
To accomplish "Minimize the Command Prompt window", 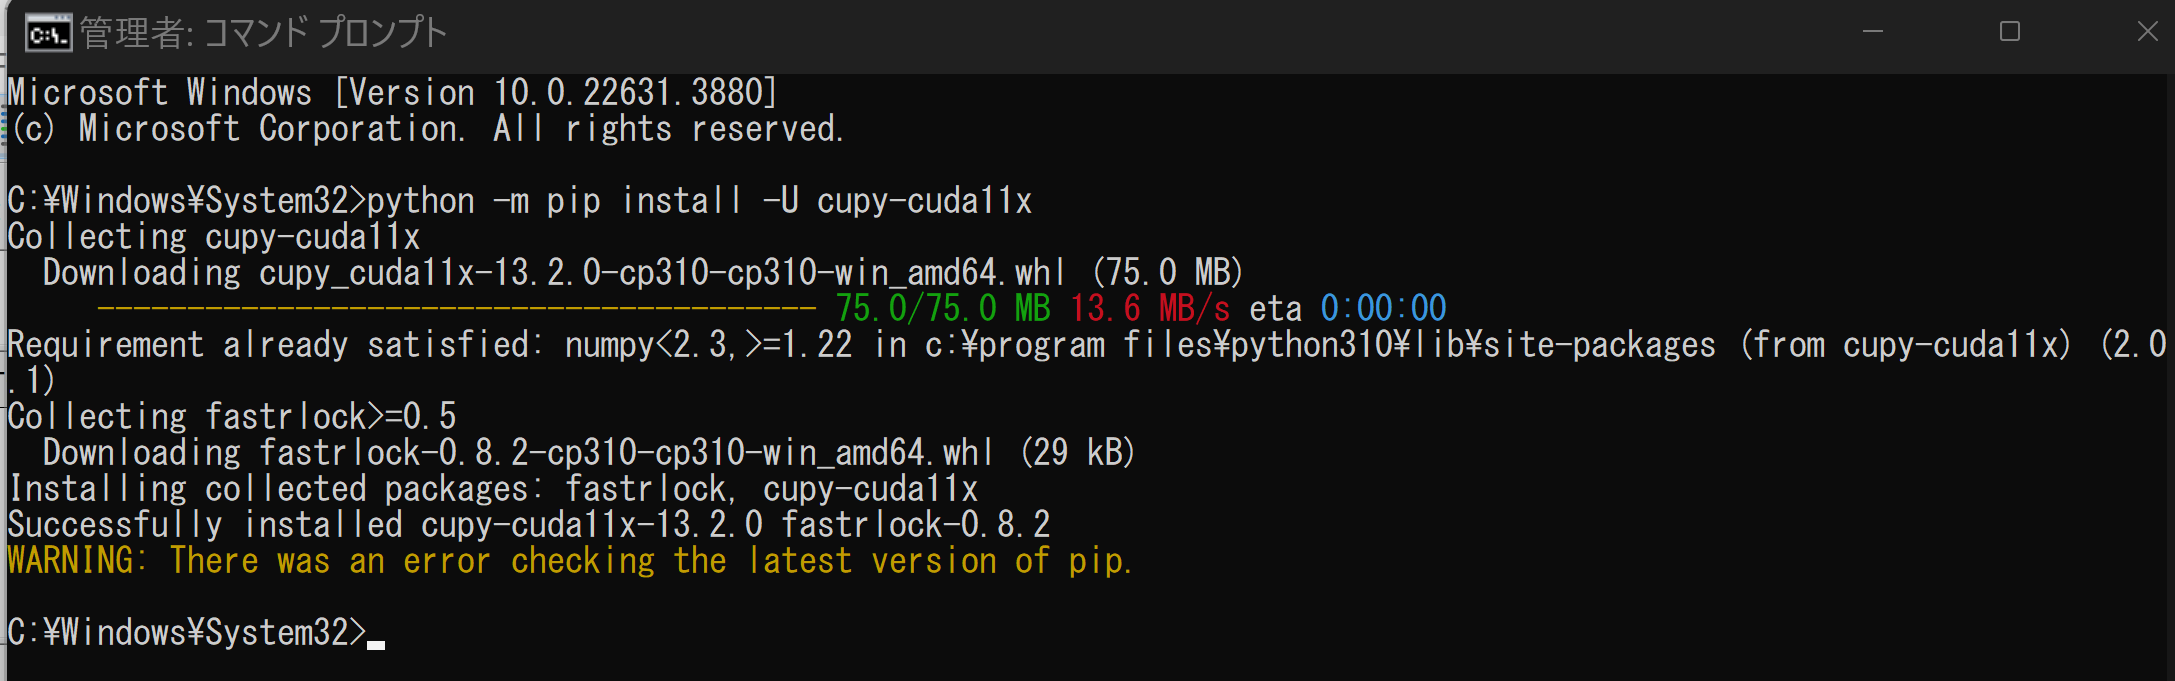I will 1873,32.
